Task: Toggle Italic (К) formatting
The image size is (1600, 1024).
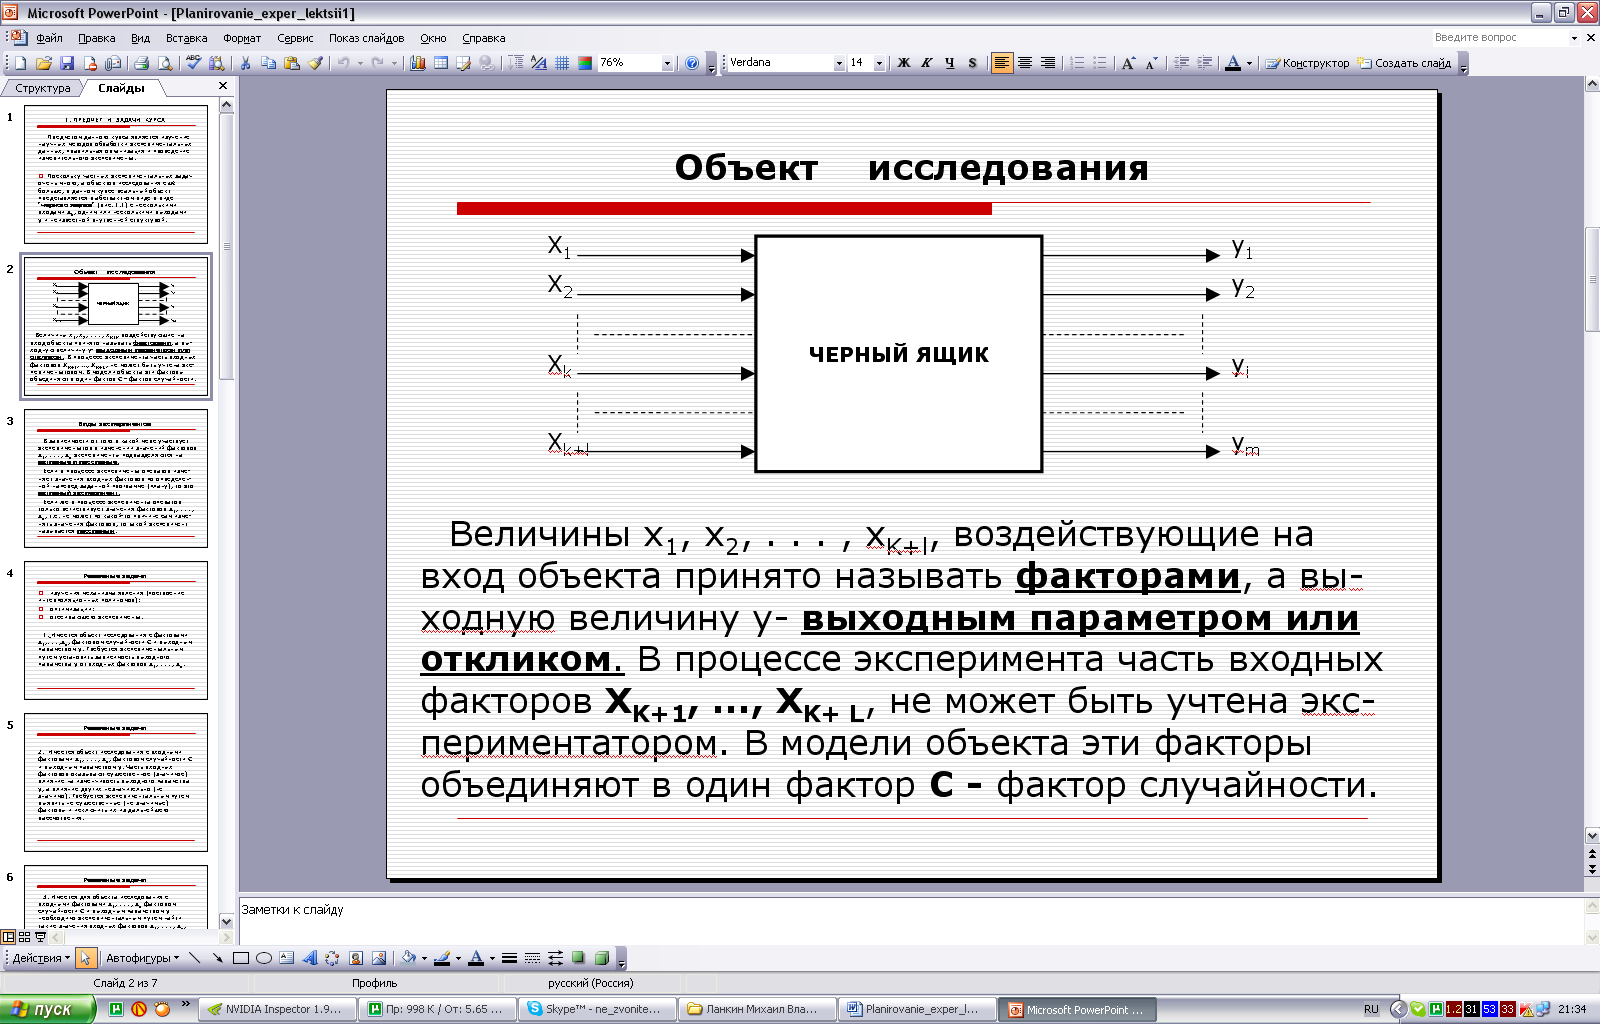Action: 927,63
